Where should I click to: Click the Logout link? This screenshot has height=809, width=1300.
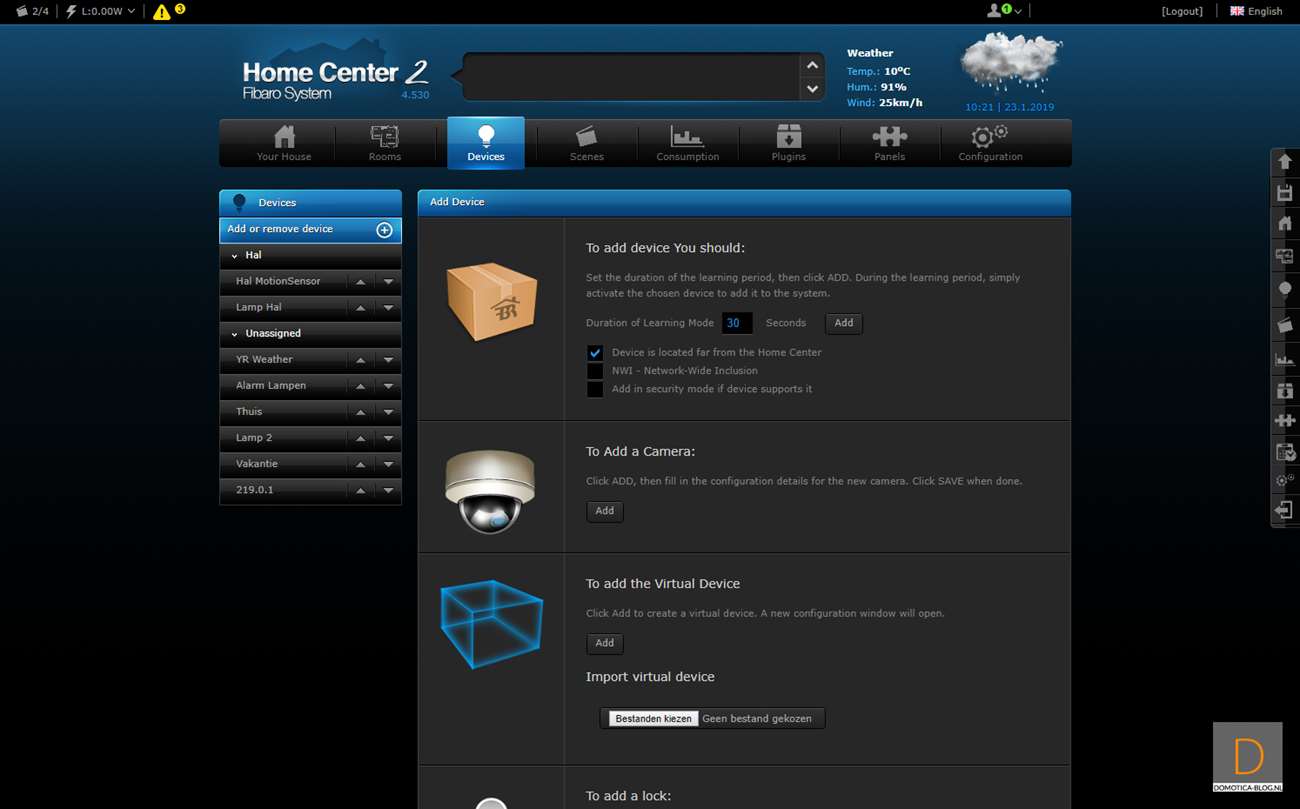[1182, 11]
